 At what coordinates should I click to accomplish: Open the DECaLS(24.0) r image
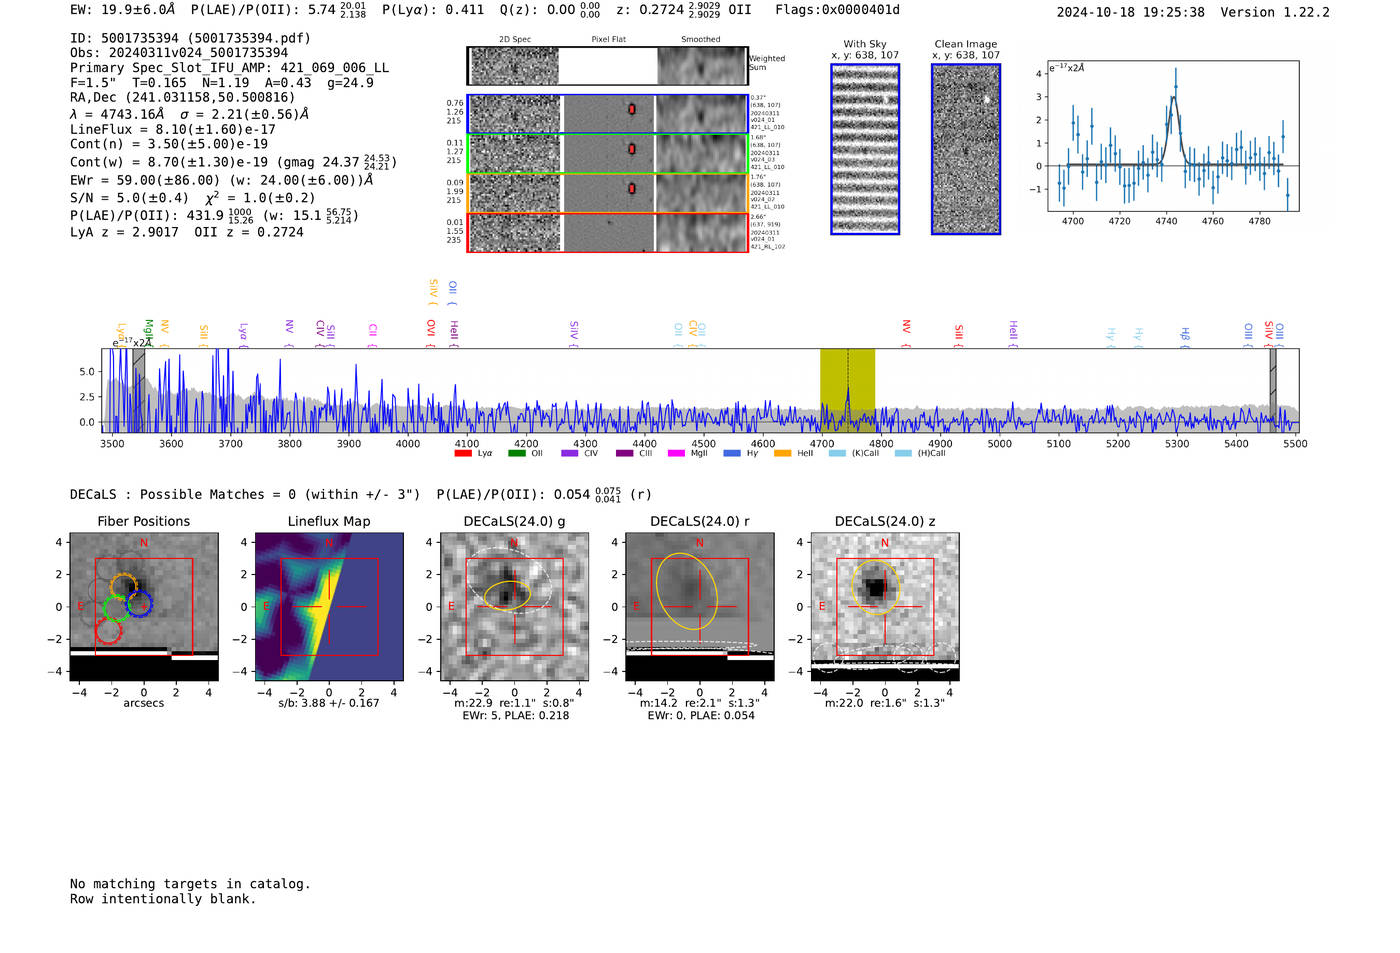tap(700, 607)
